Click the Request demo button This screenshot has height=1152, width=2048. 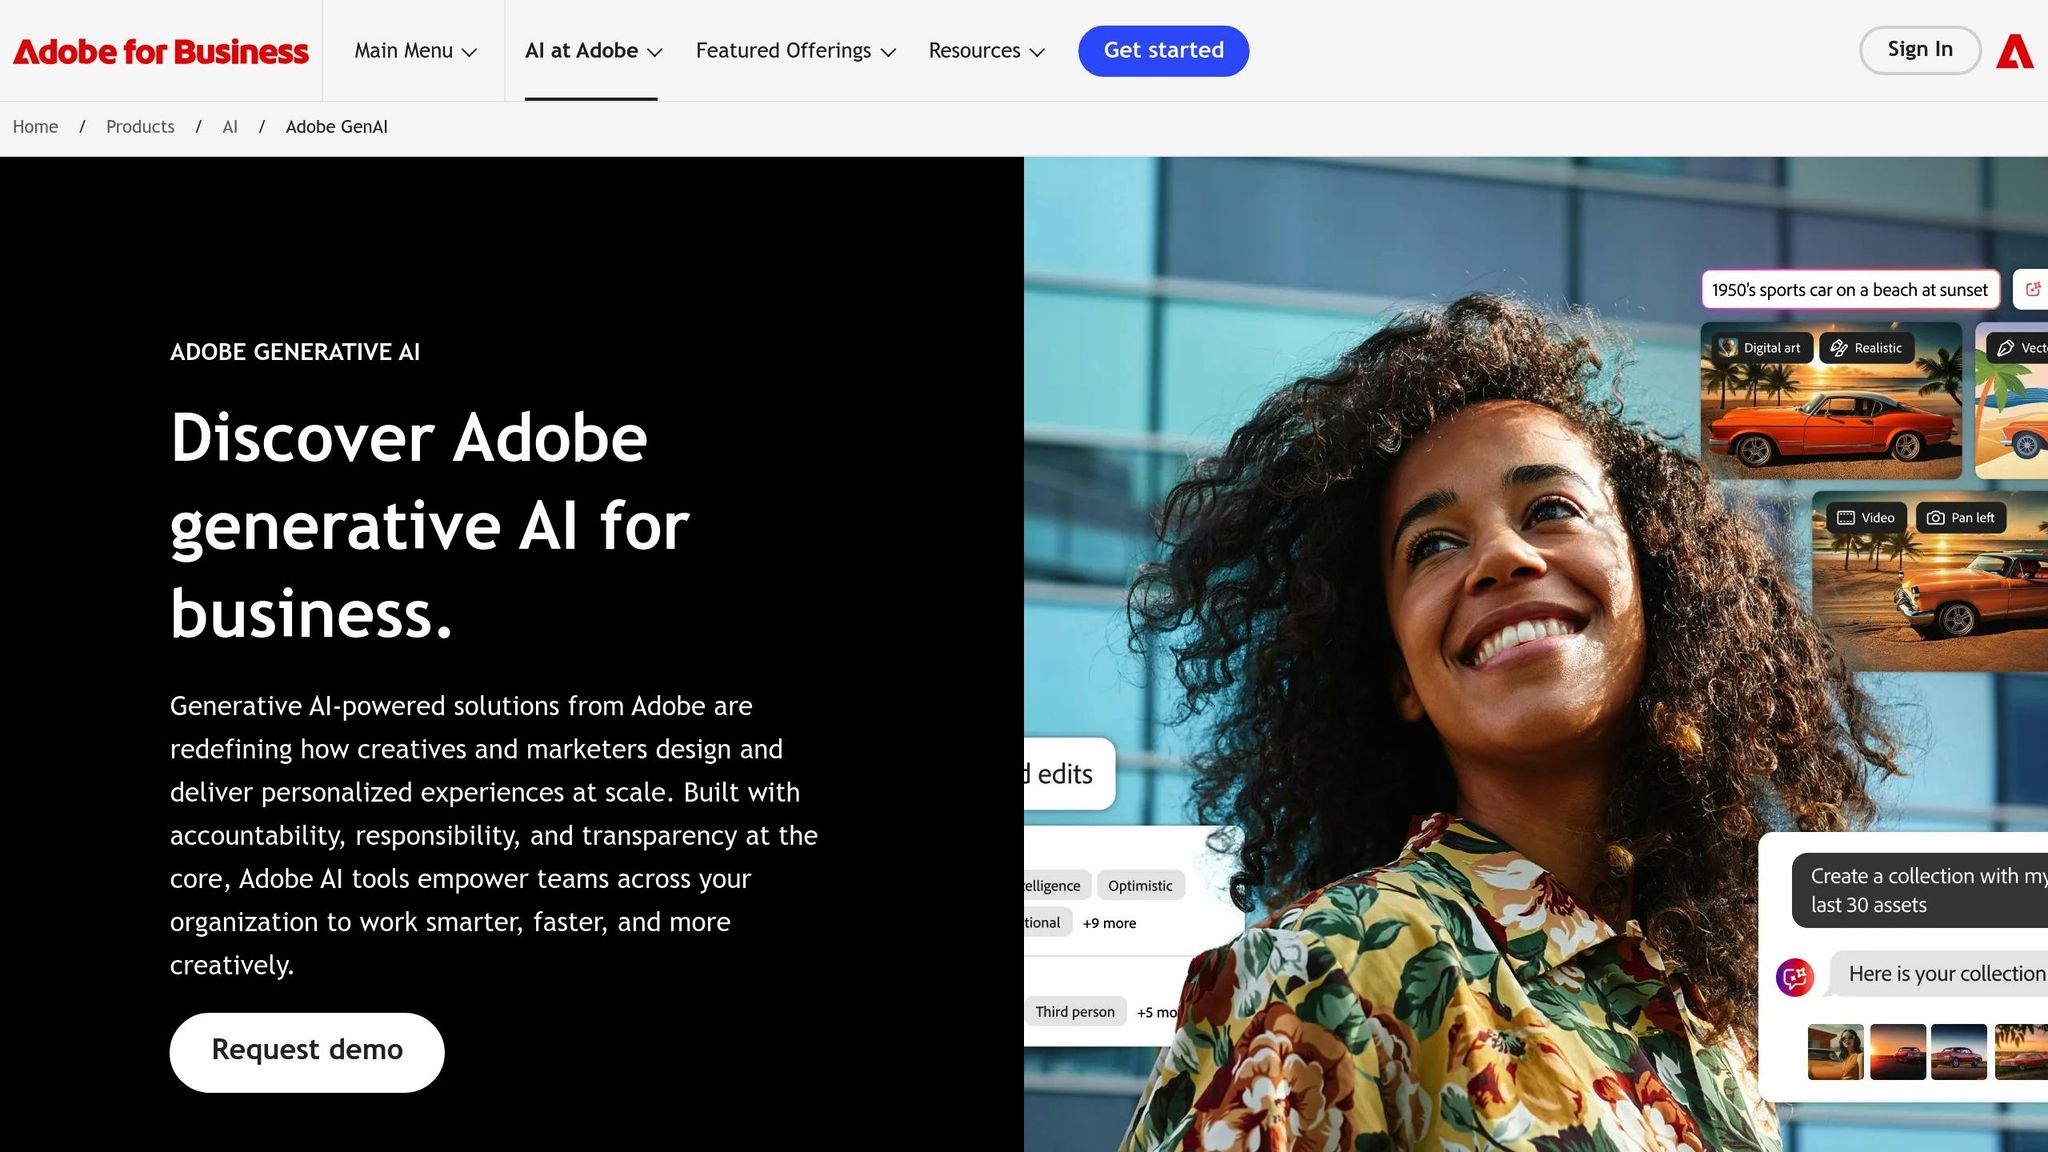[x=307, y=1052]
